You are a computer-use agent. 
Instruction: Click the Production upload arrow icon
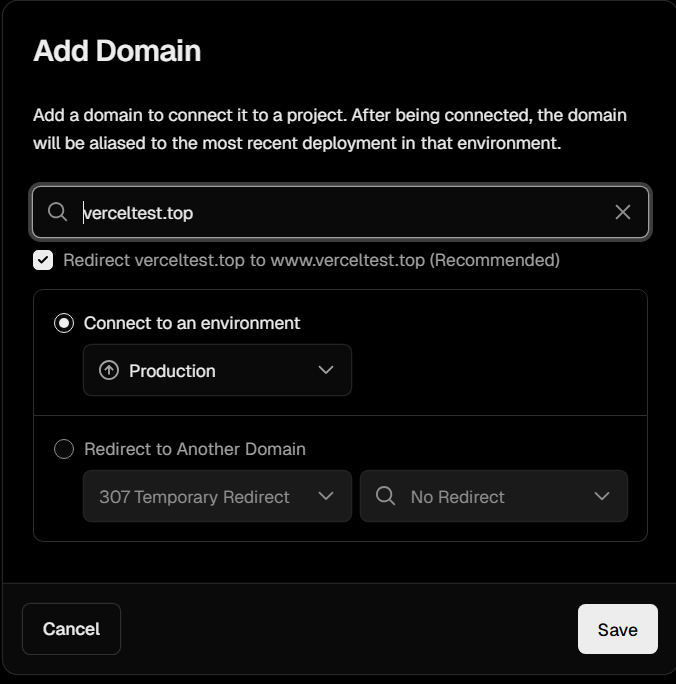click(109, 370)
